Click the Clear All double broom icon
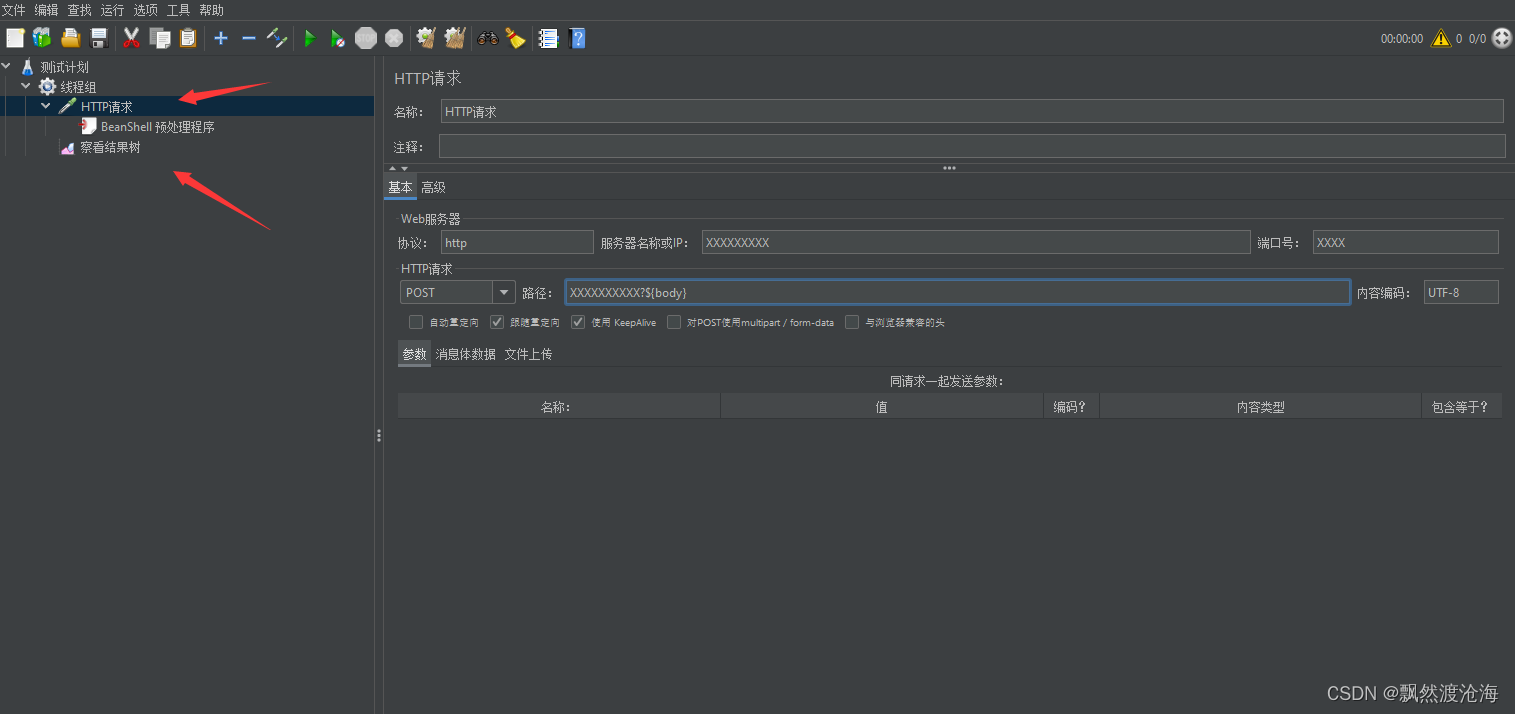Image resolution: width=1515 pixels, height=714 pixels. click(x=455, y=38)
